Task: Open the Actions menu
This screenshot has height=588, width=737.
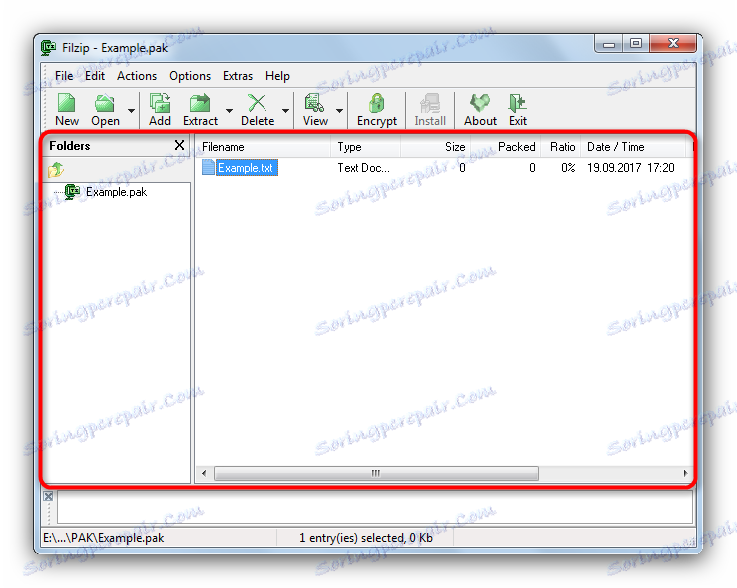Action: coord(137,76)
